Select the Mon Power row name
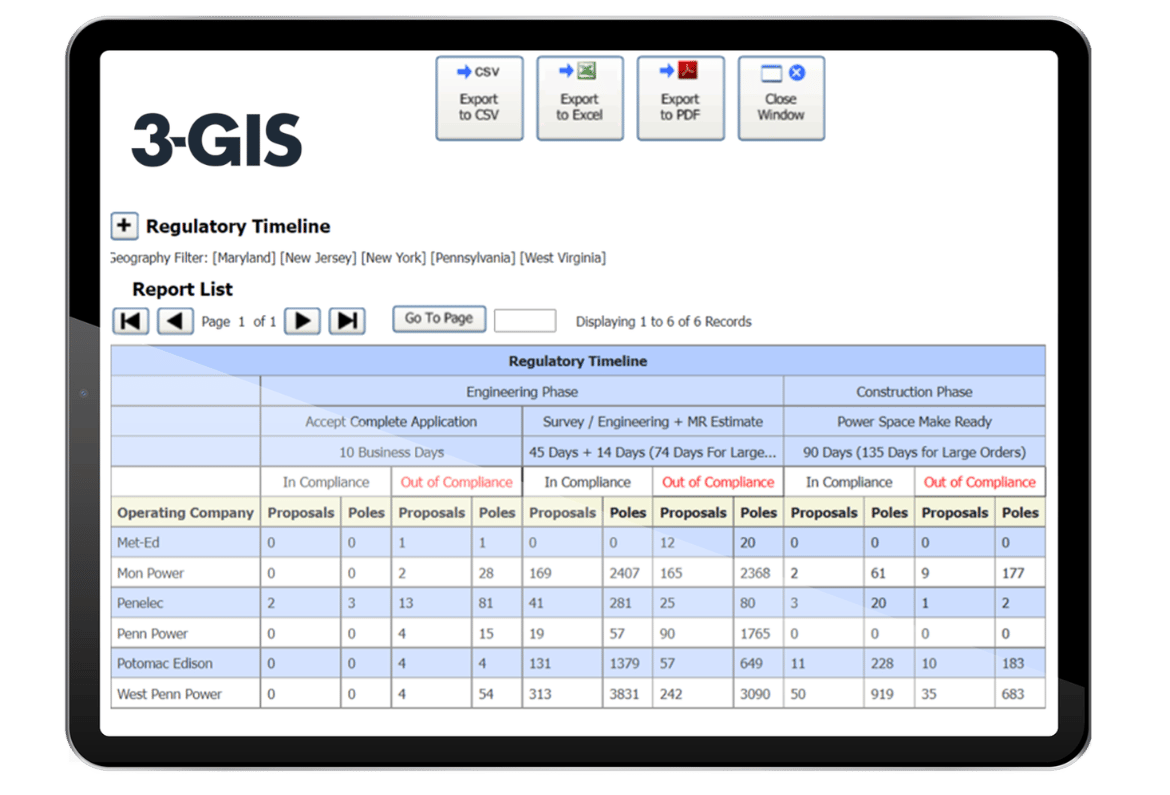Viewport: 1170px width, 795px height. click(x=150, y=573)
